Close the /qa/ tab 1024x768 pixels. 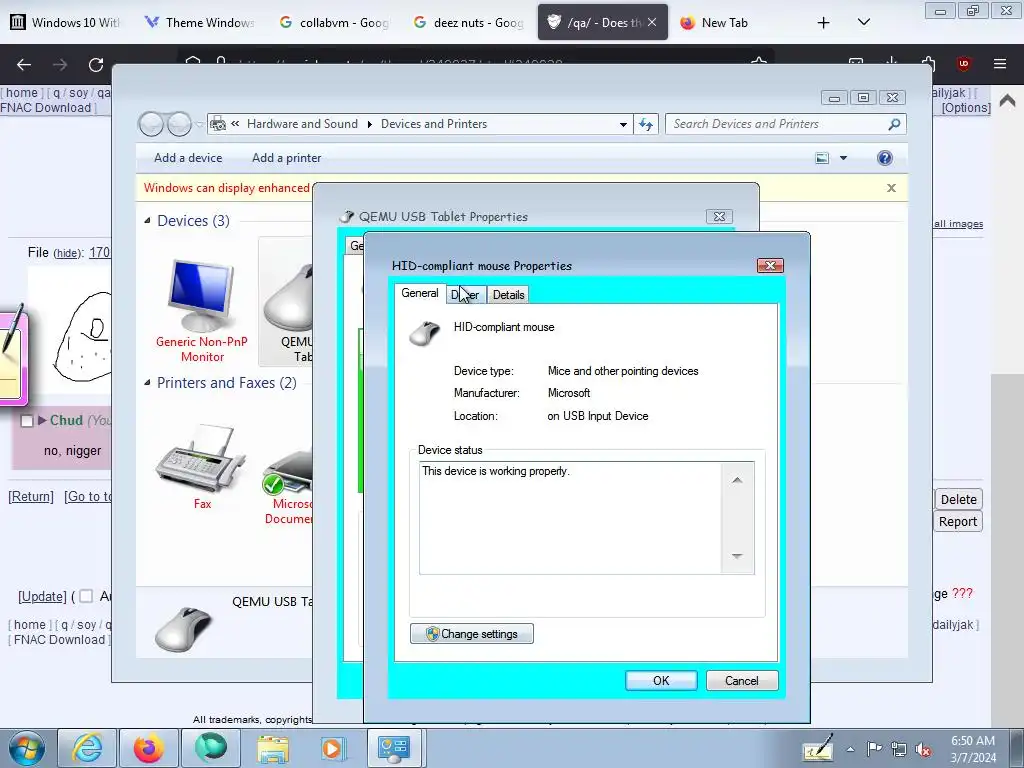(x=652, y=23)
